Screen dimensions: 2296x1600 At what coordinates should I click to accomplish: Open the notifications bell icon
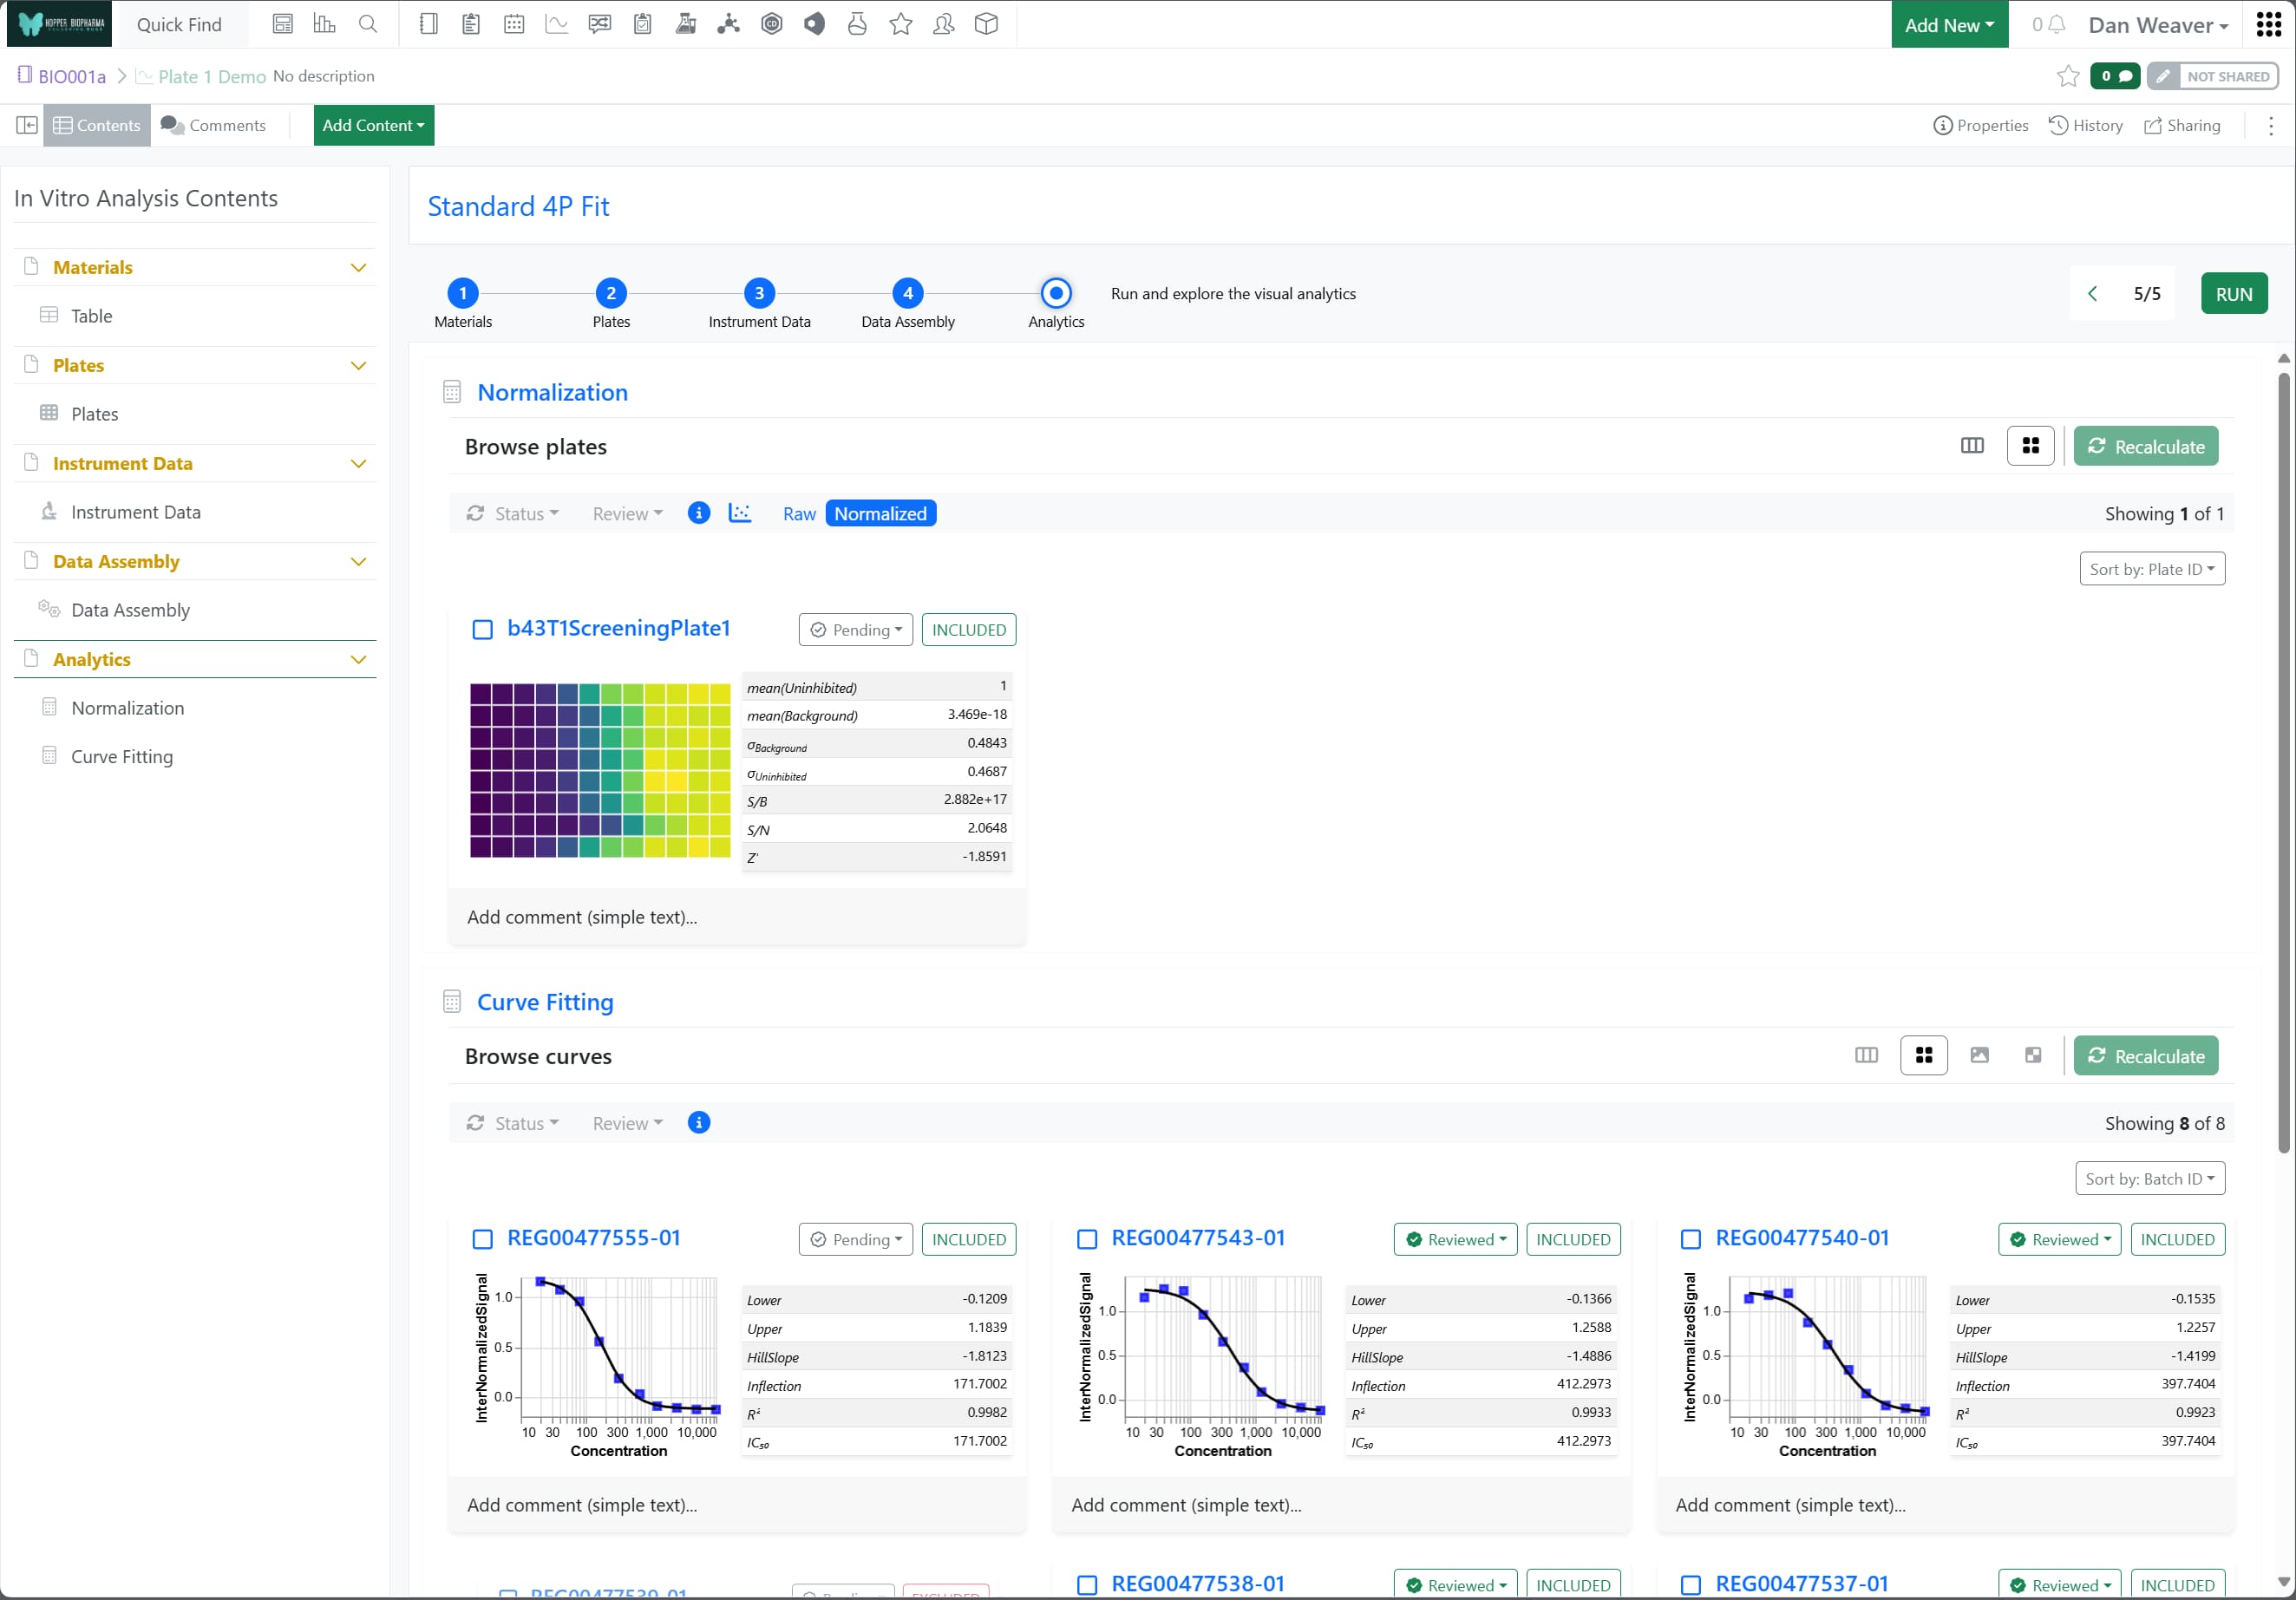pos(2056,24)
